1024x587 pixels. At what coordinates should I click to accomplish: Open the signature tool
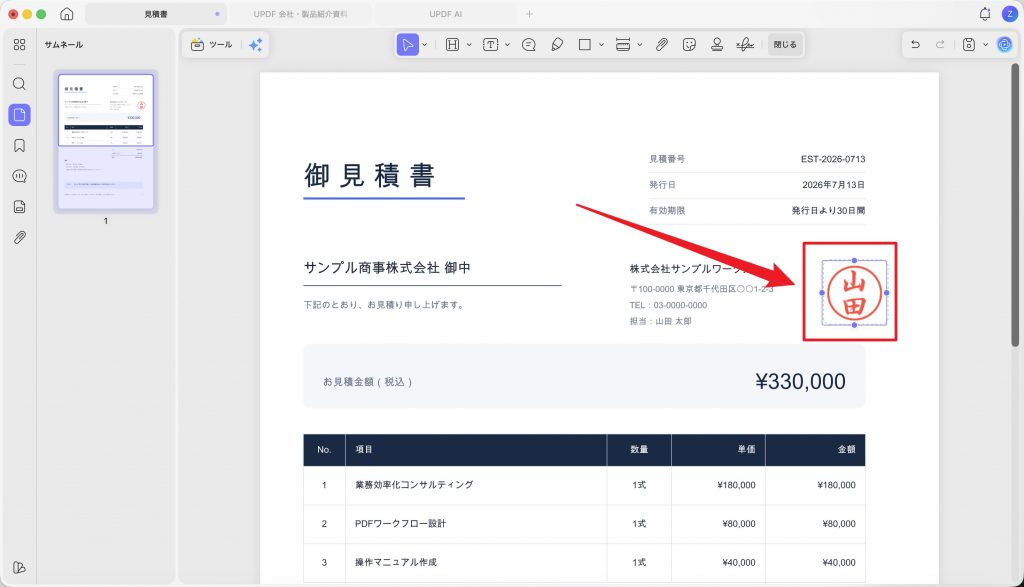[x=744, y=44]
